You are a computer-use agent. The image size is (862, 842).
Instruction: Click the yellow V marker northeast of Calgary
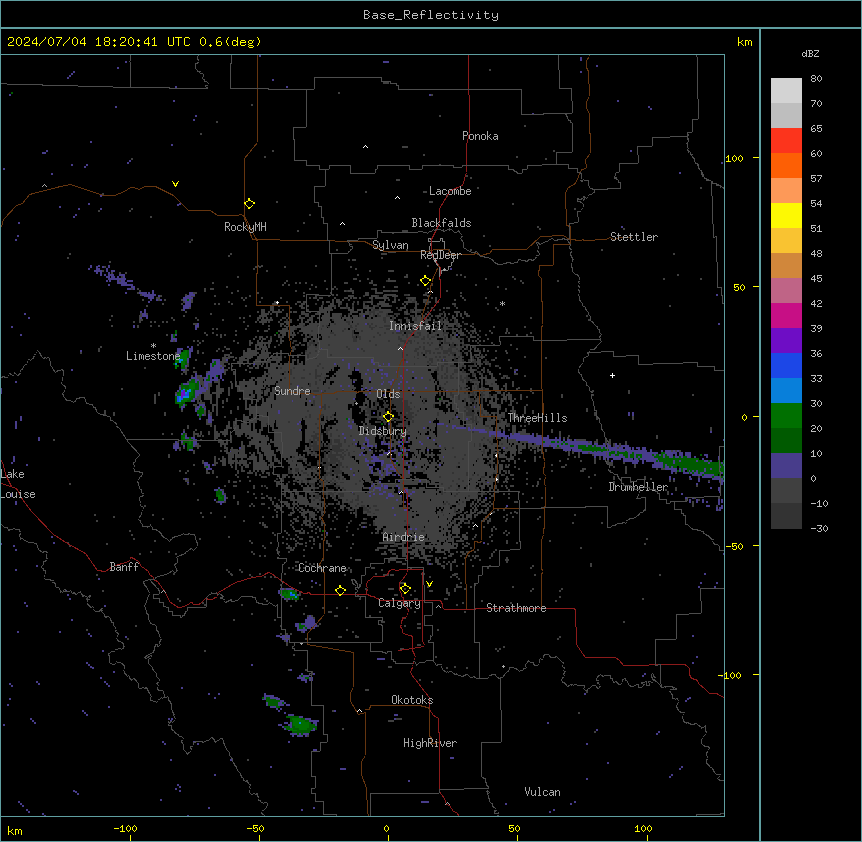[429, 584]
